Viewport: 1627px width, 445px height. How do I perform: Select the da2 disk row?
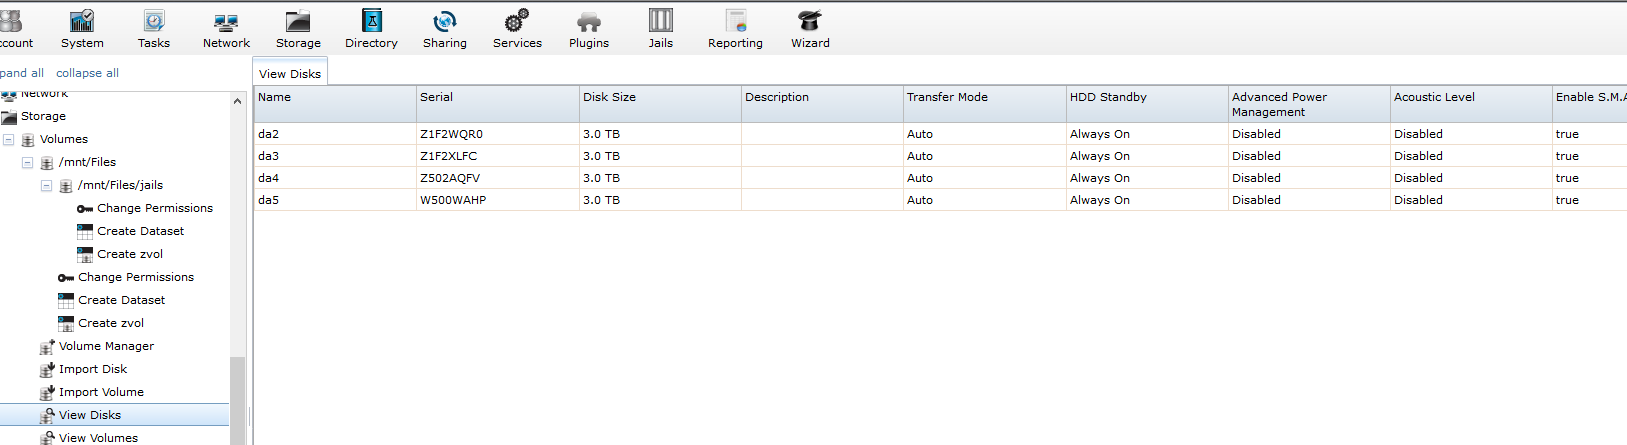940,134
